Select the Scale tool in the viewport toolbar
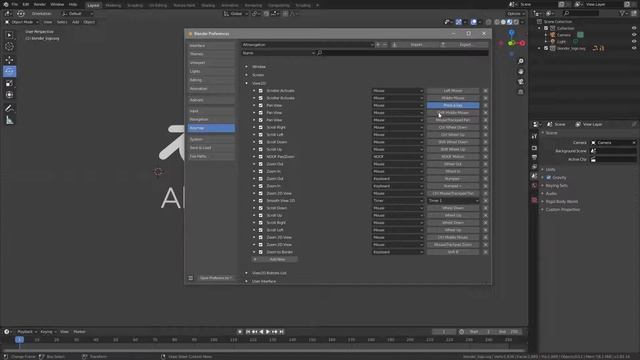Viewport: 640px width, 360px height. click(9, 83)
